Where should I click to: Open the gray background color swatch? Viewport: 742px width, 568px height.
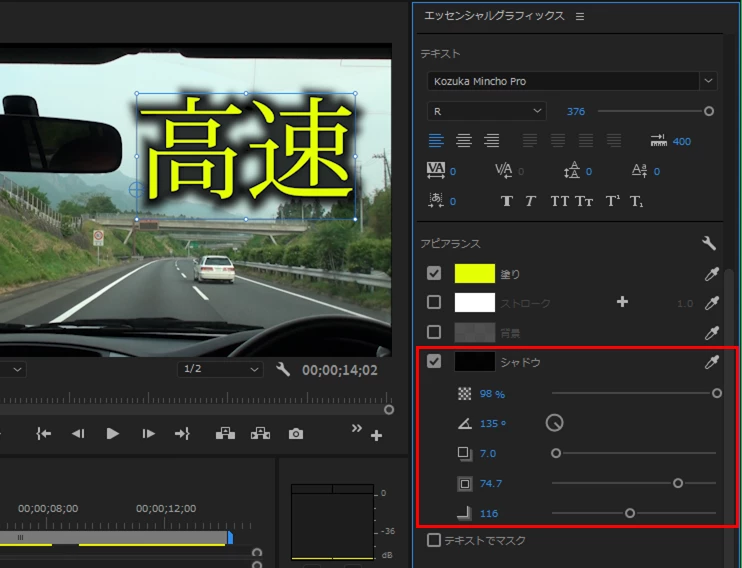click(475, 332)
